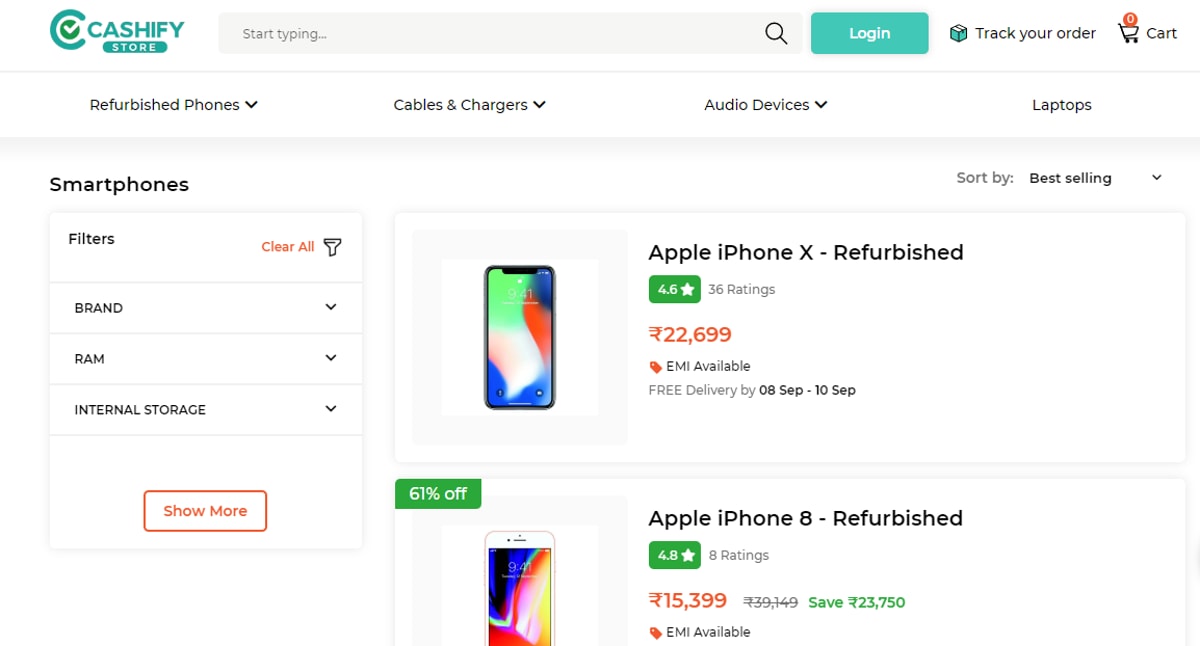Click the EMI Available tag icon on iPhone X
The width and height of the screenshot is (1200, 646).
pyautogui.click(x=655, y=366)
